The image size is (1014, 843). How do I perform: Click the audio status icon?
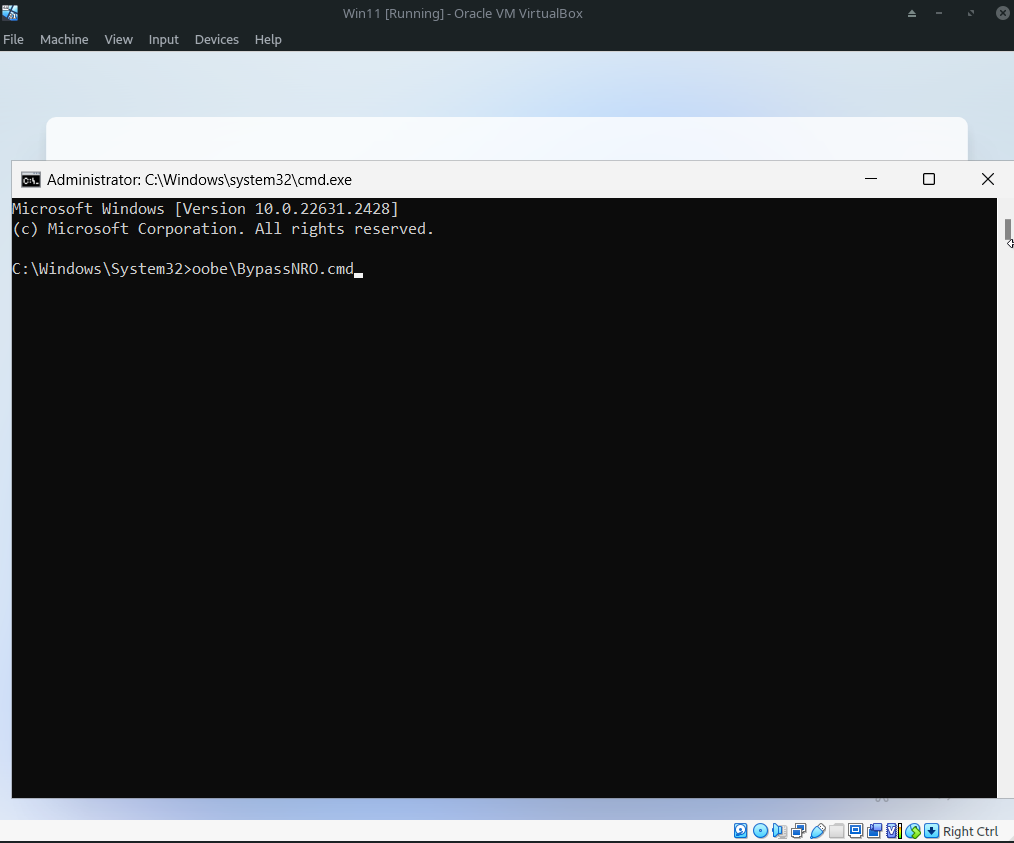pos(779,831)
